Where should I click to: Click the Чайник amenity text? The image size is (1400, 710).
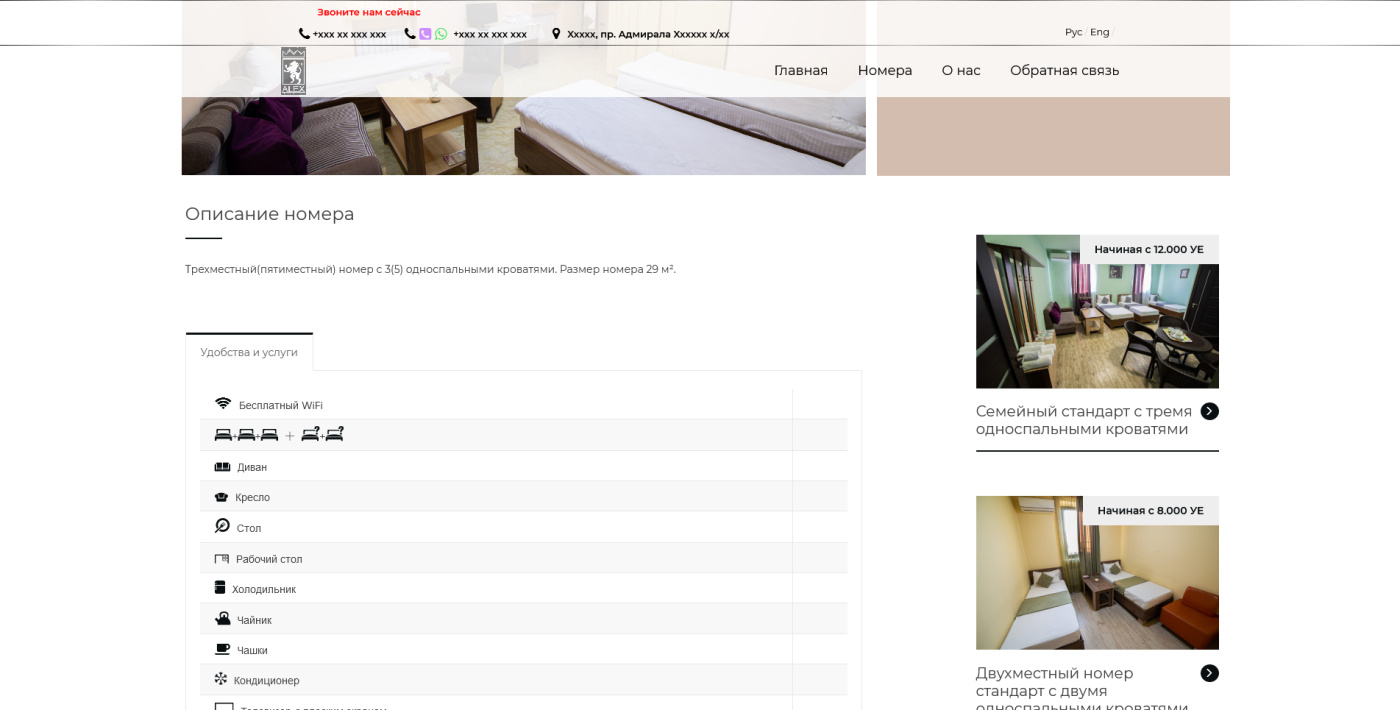pyautogui.click(x=254, y=621)
